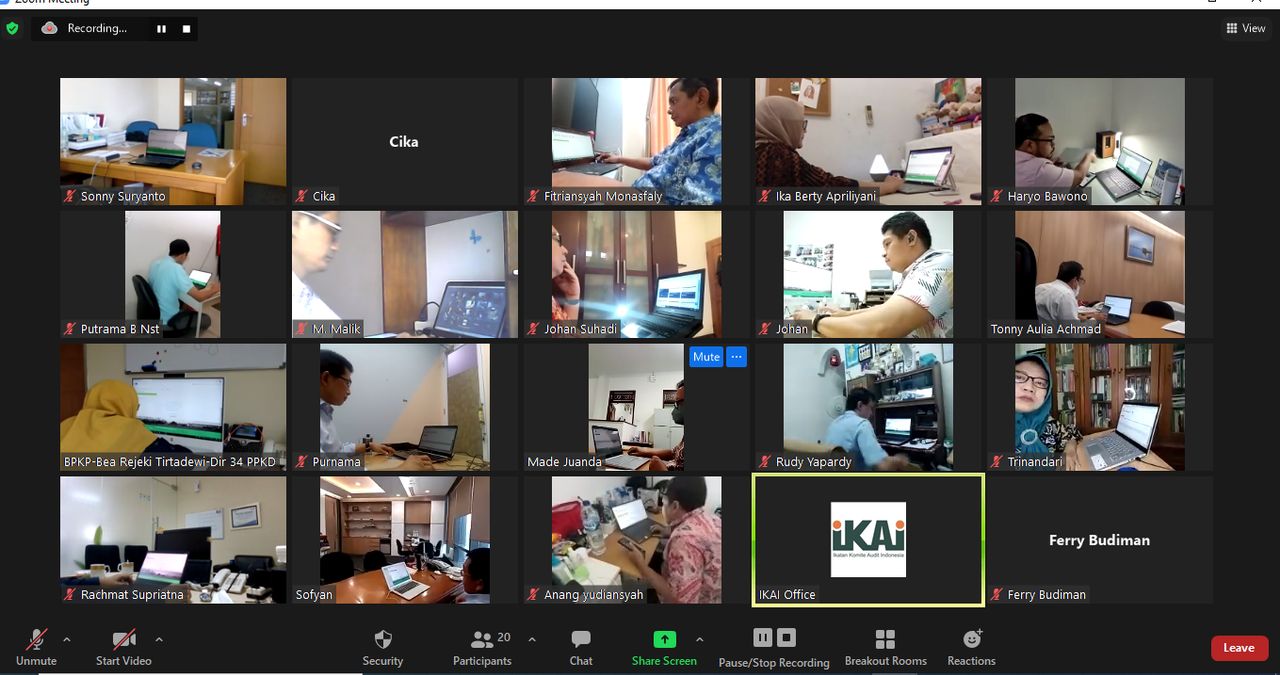Select Trinandari video tile
The image size is (1280, 675).
[x=1100, y=407]
